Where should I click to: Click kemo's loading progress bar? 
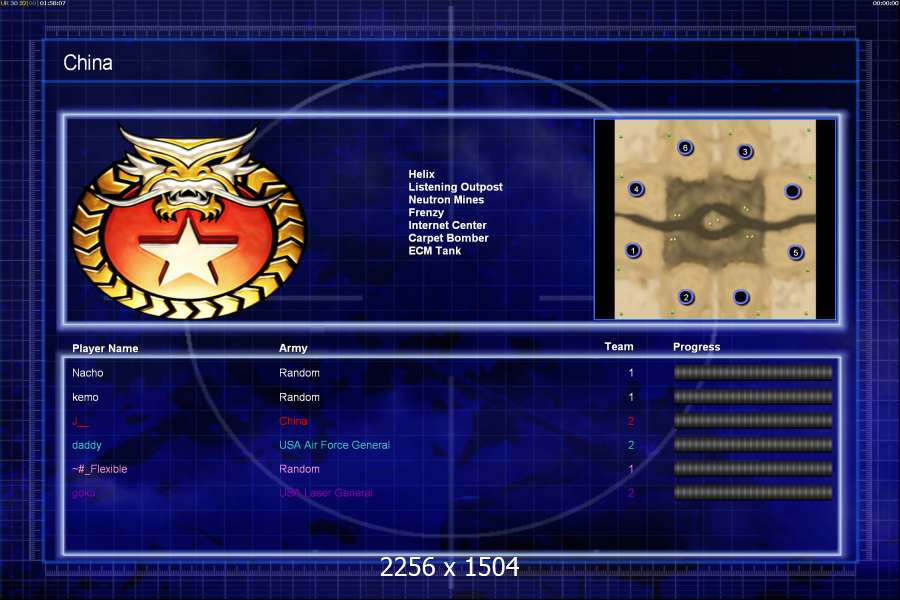point(753,397)
